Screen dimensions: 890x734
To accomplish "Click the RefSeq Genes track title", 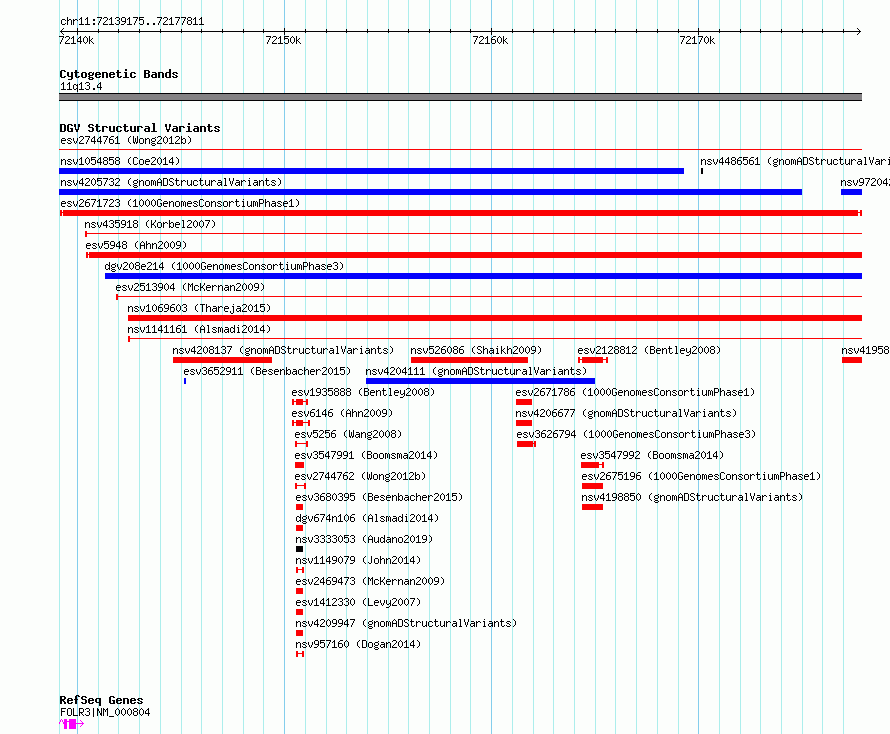I will (x=102, y=701).
